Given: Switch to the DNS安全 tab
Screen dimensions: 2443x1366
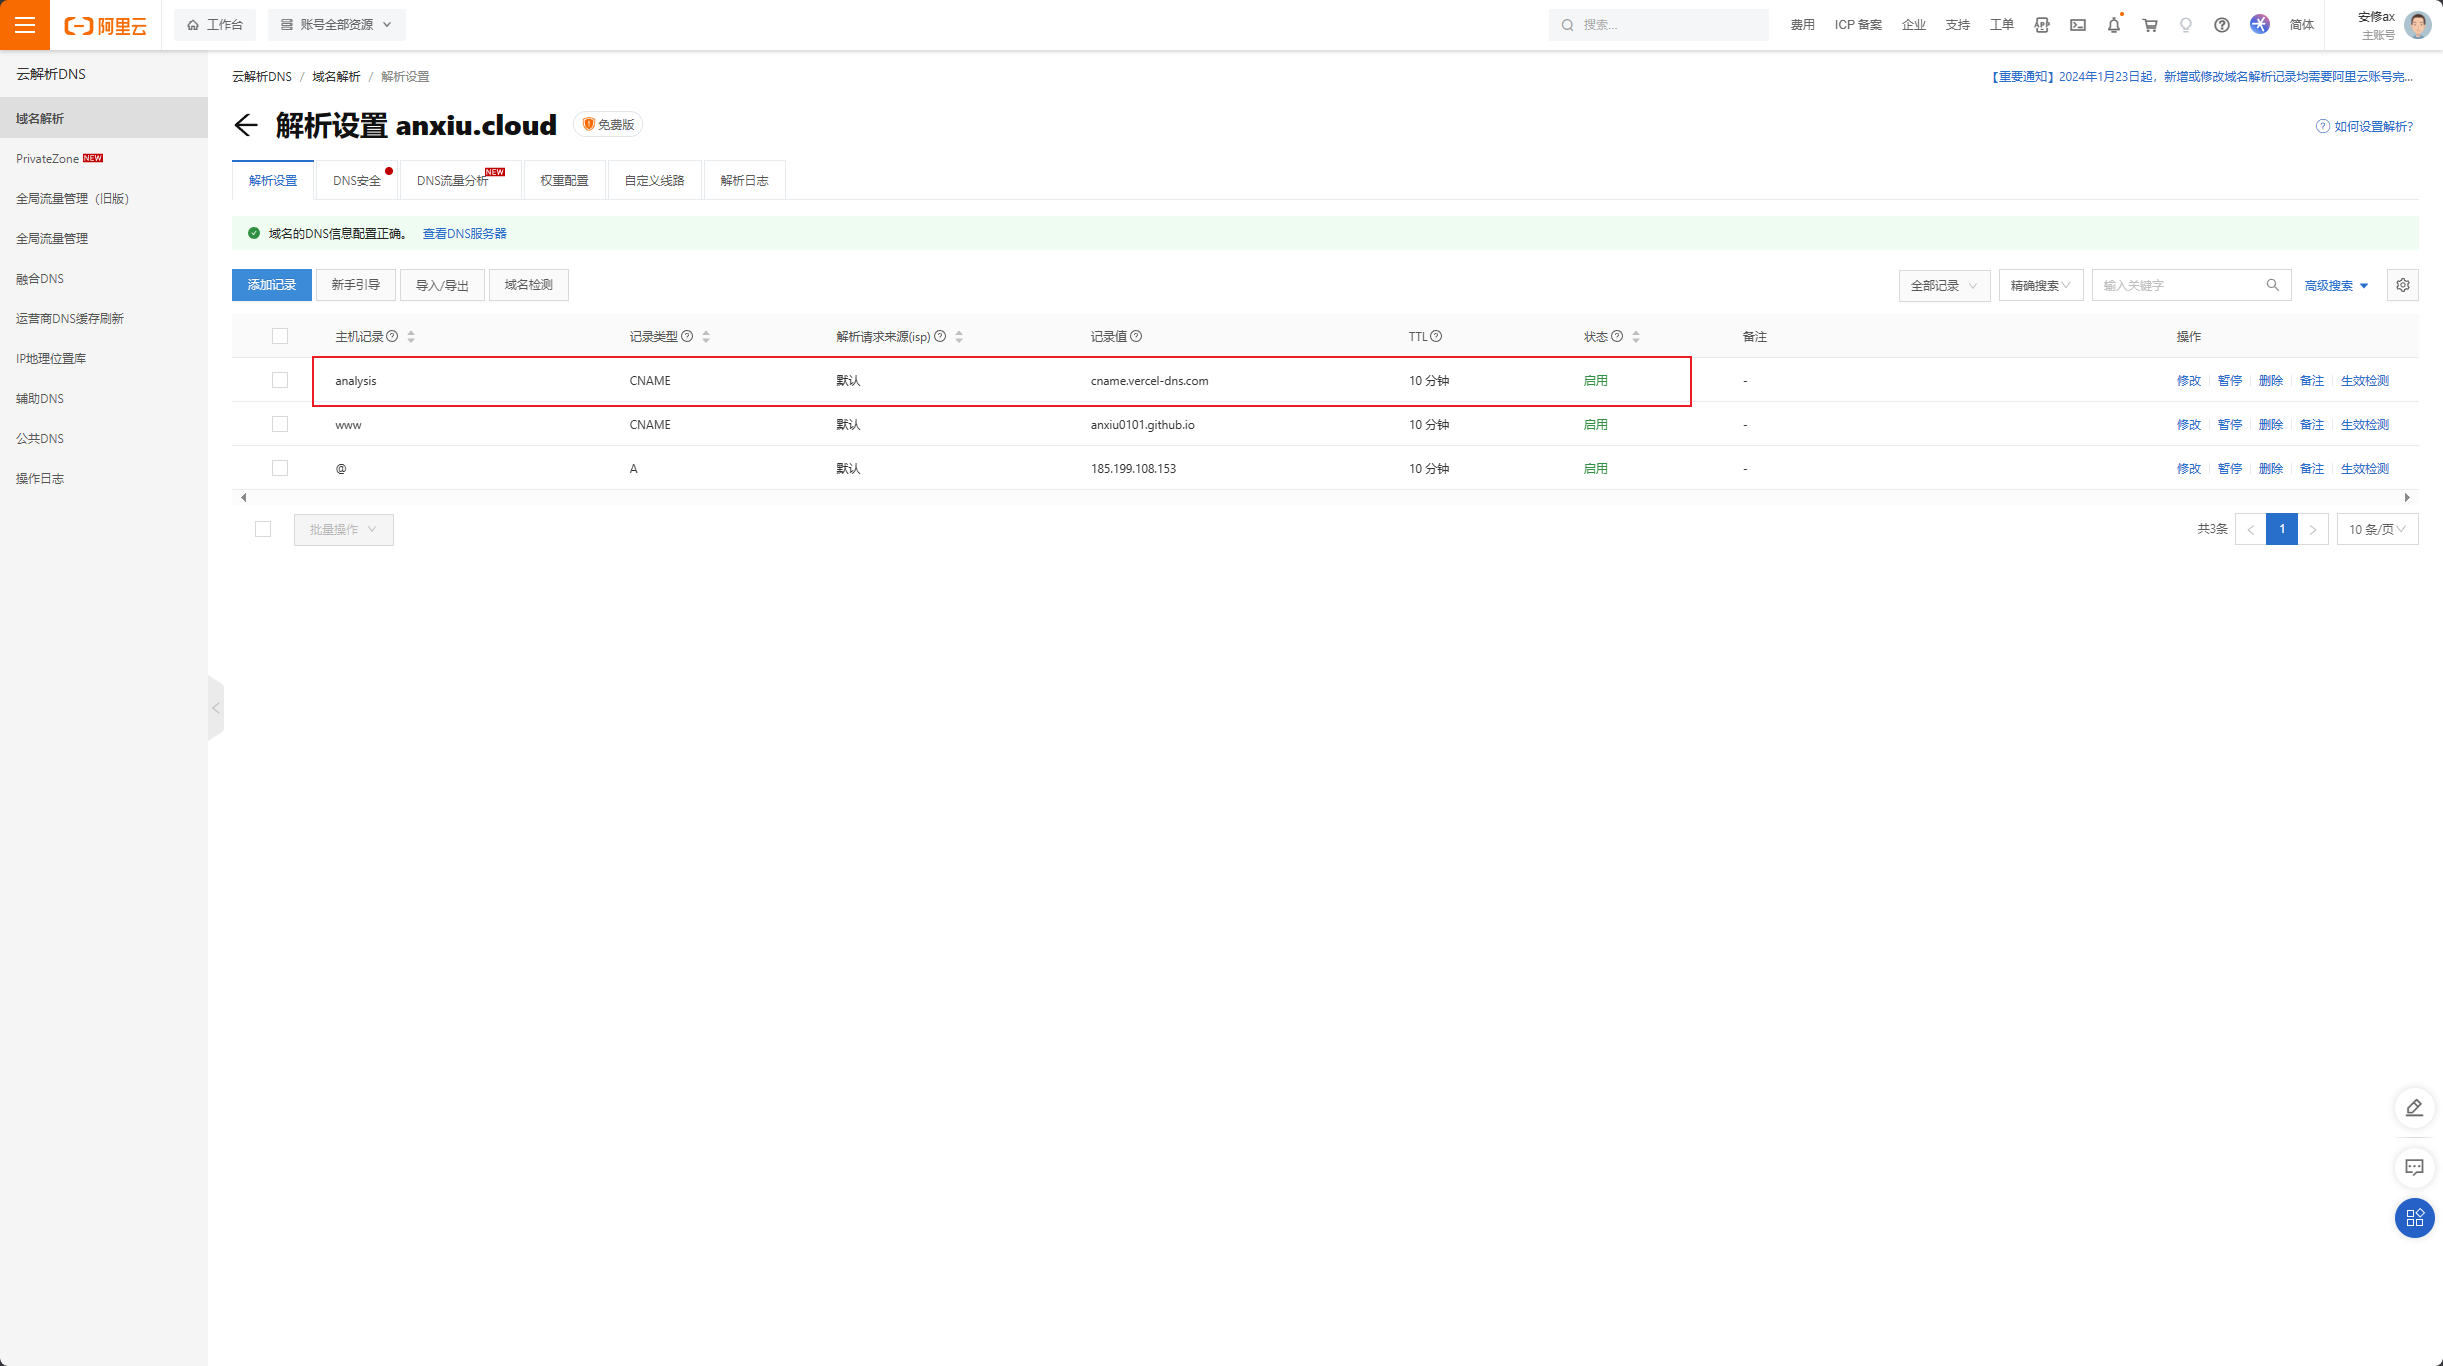Looking at the screenshot, I should [357, 181].
